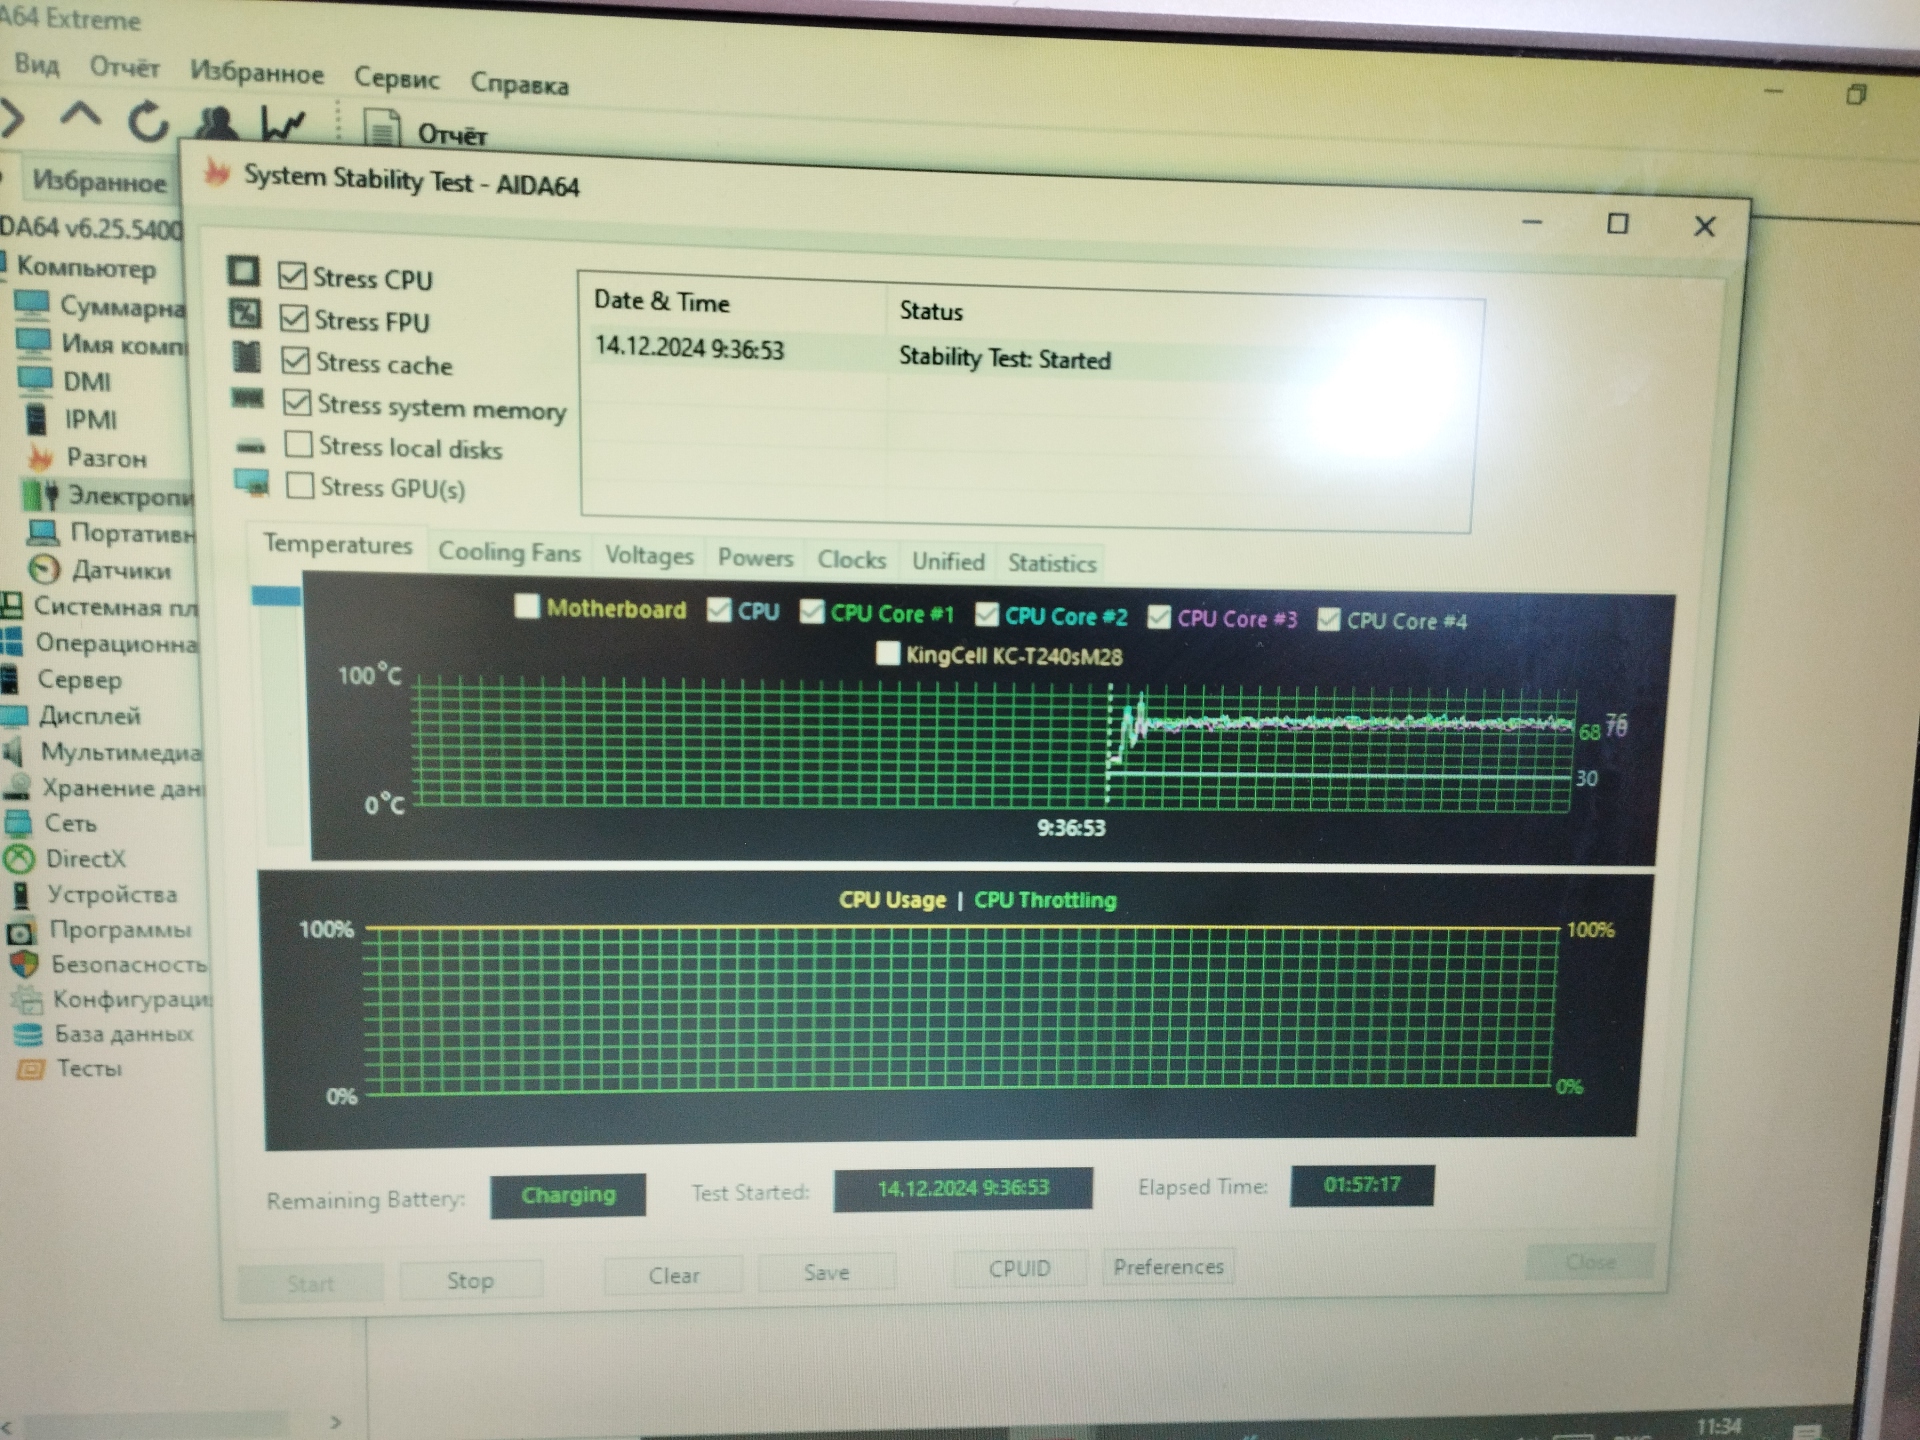Click the taskbar clock showing 11:34
This screenshot has height=1440, width=1920.
coord(1718,1425)
